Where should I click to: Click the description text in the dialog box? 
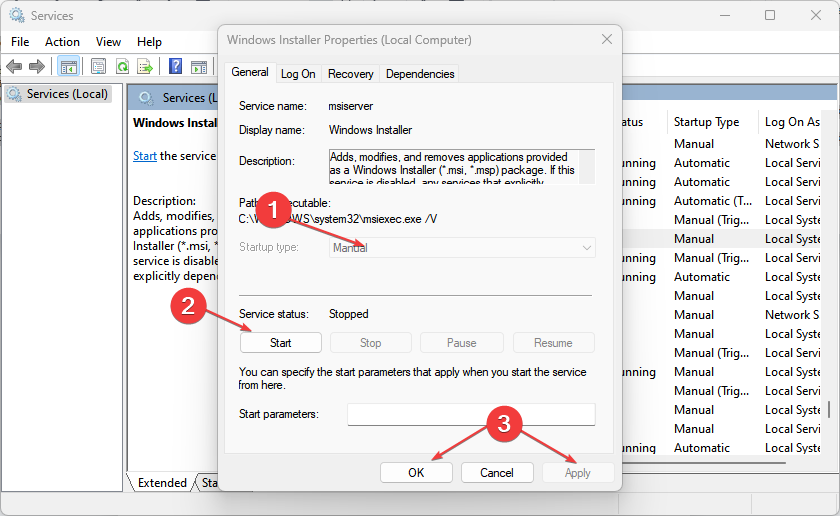(x=452, y=167)
